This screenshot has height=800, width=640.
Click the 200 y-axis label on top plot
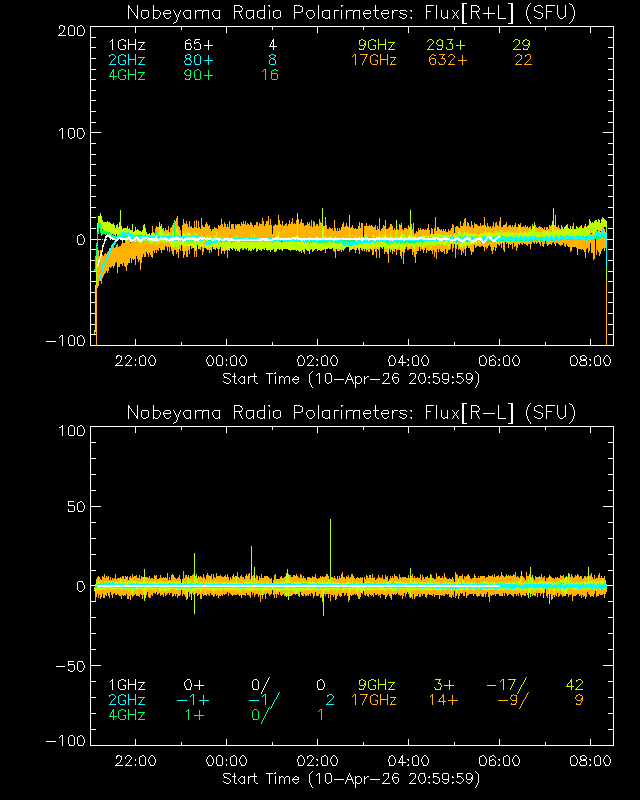pyautogui.click(x=70, y=31)
